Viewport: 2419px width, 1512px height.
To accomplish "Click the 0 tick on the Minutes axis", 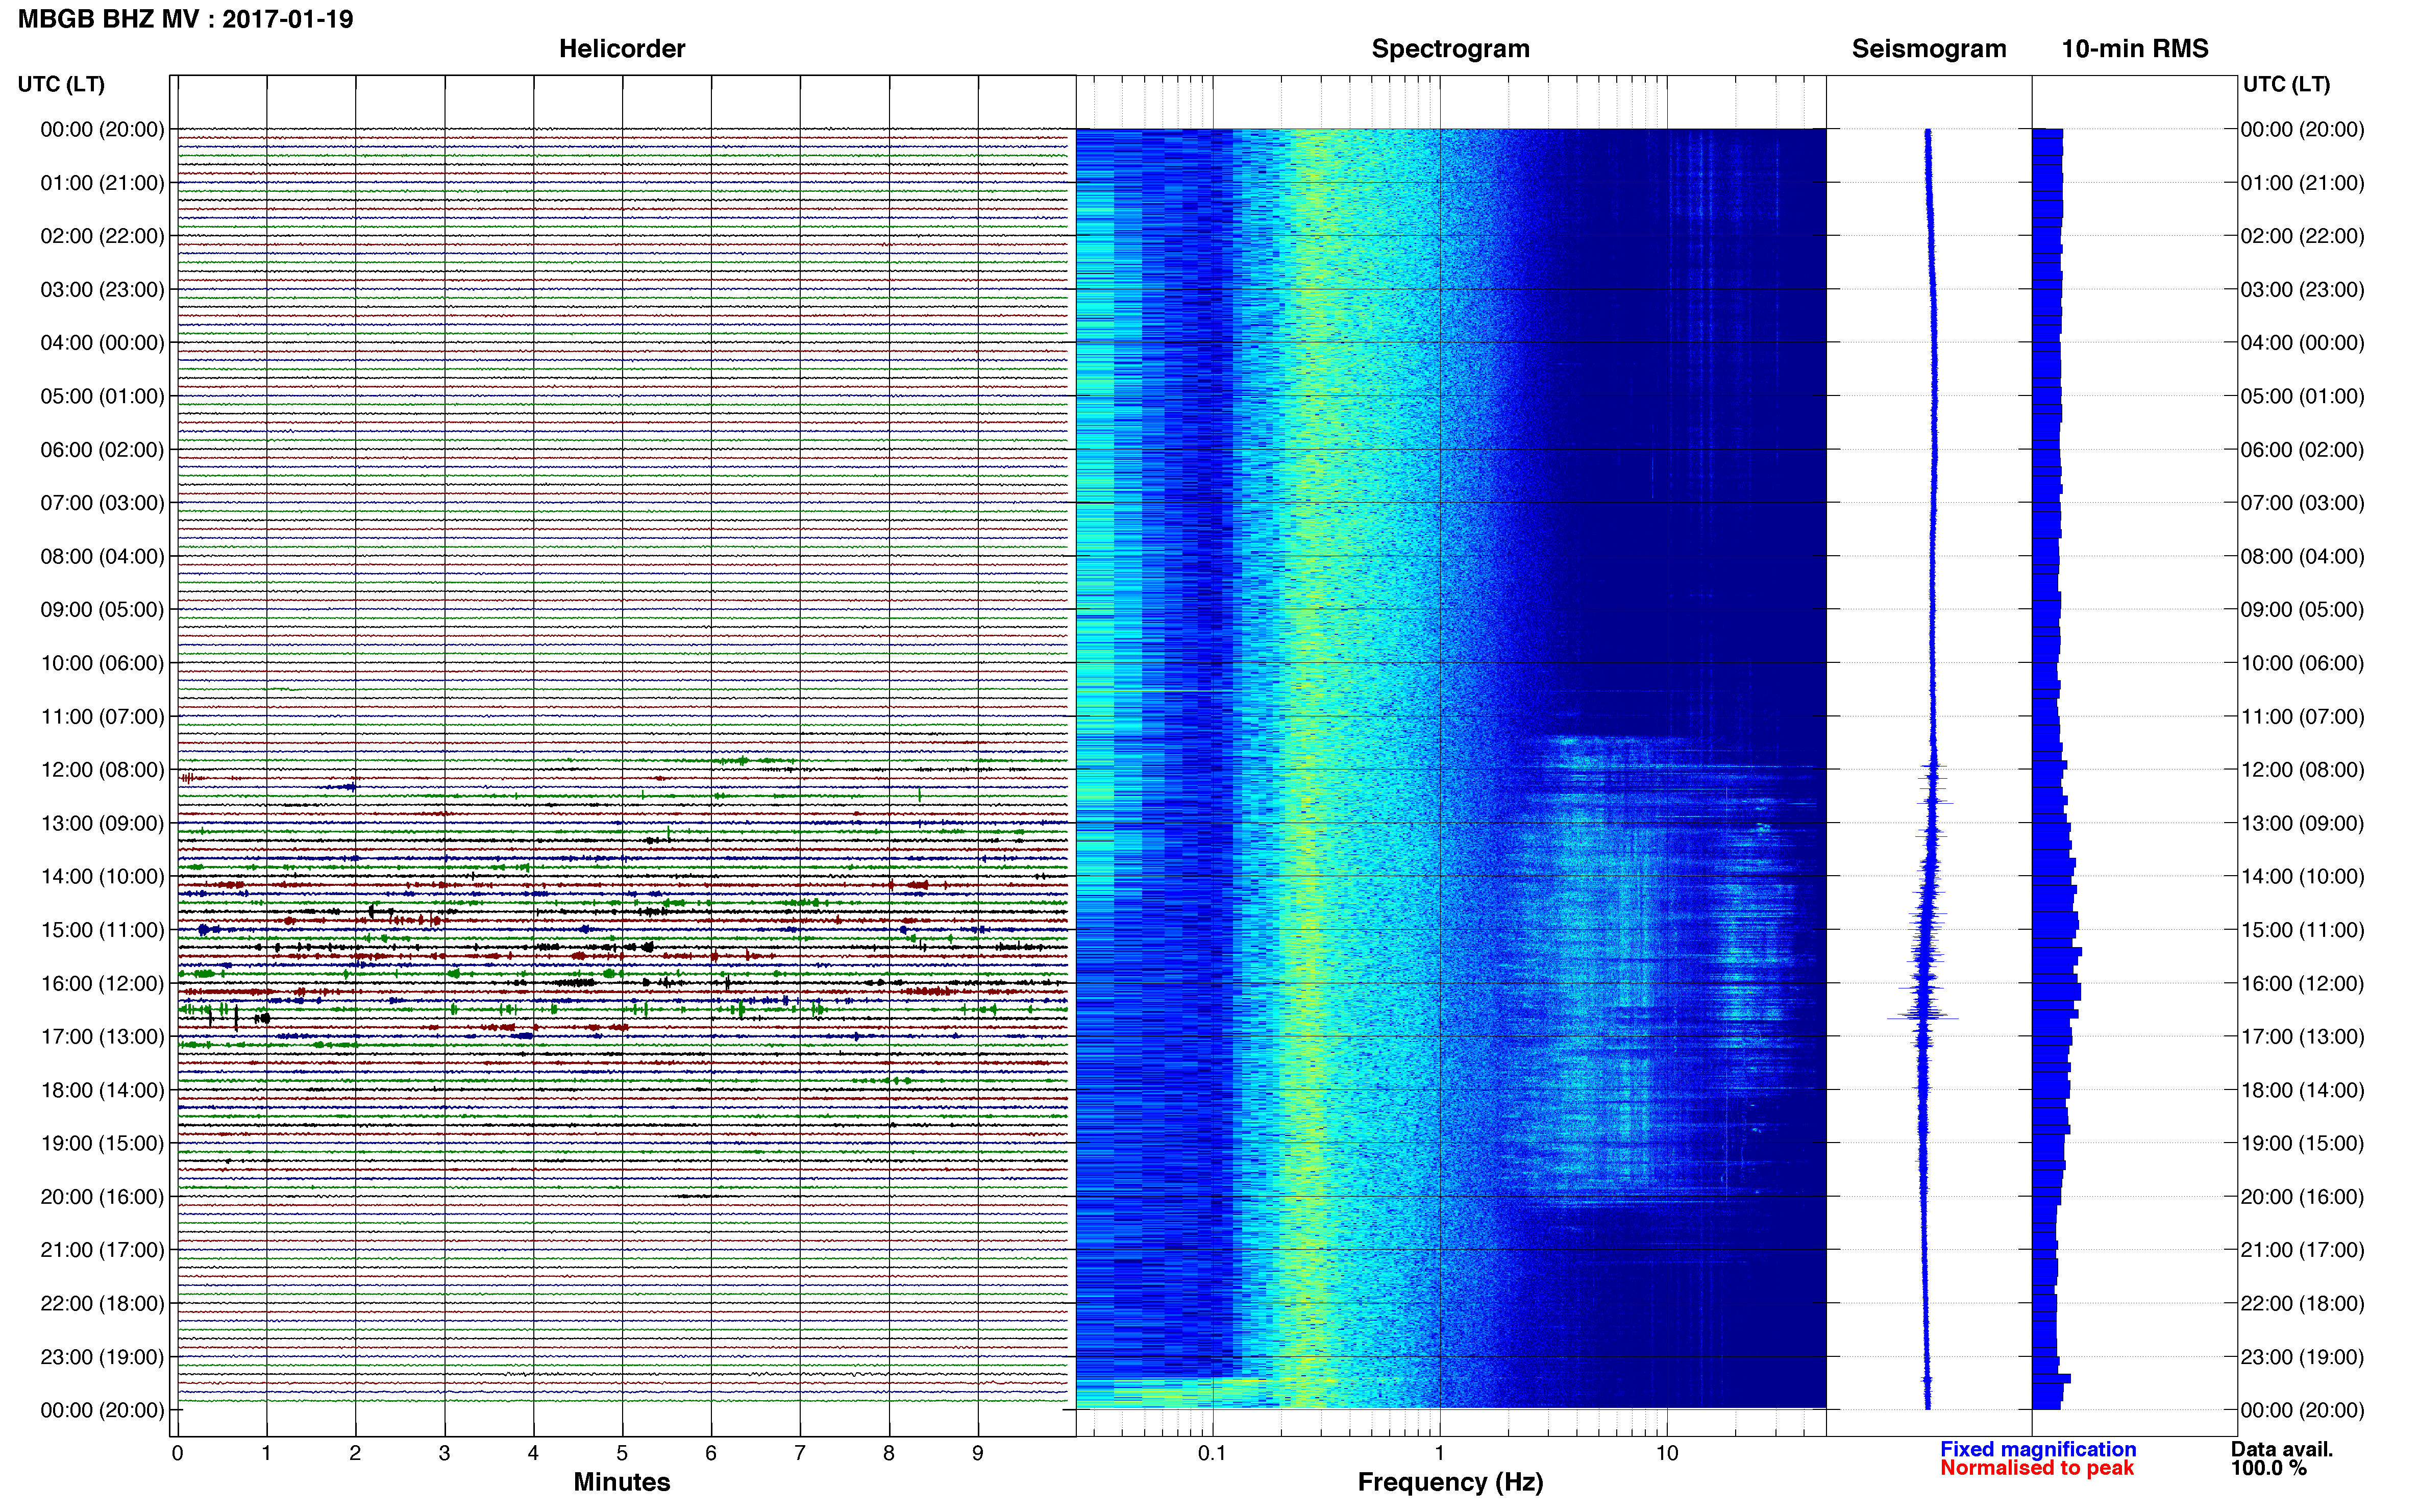I will pos(178,1453).
